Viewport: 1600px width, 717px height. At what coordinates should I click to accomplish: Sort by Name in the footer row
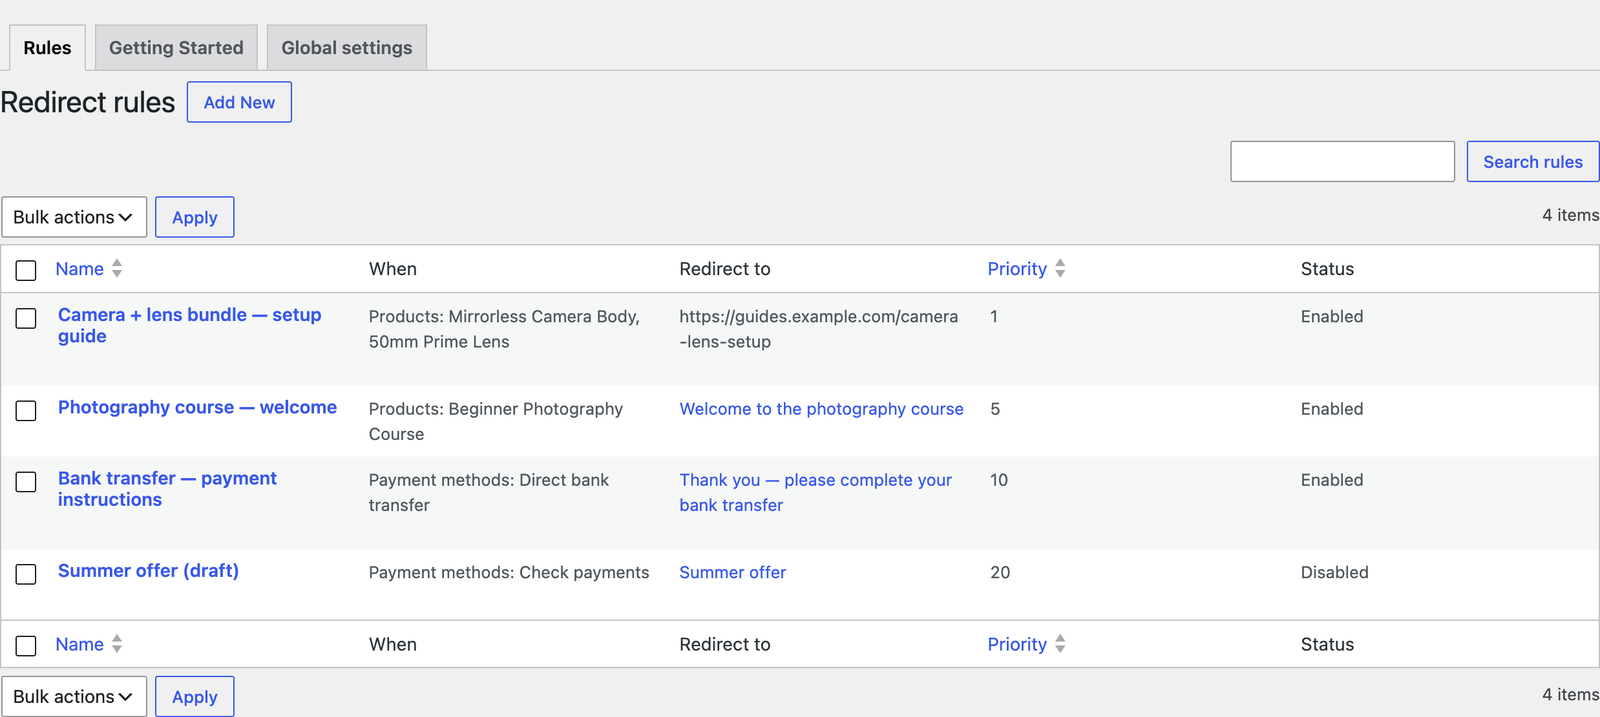click(x=79, y=645)
